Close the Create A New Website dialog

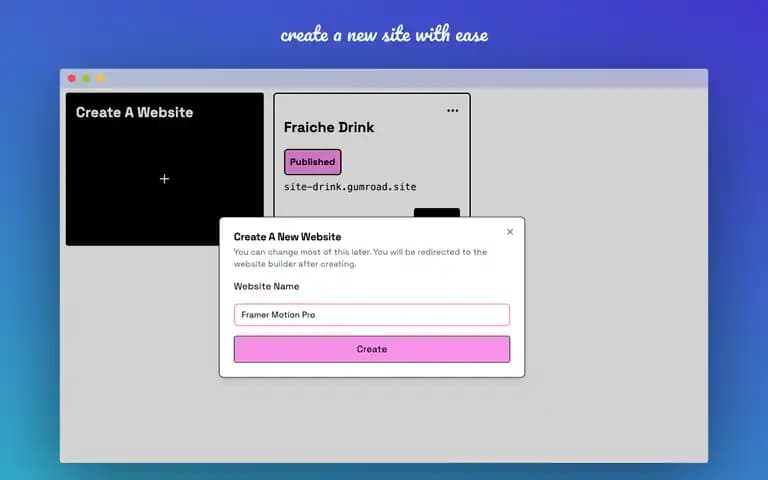tap(510, 232)
